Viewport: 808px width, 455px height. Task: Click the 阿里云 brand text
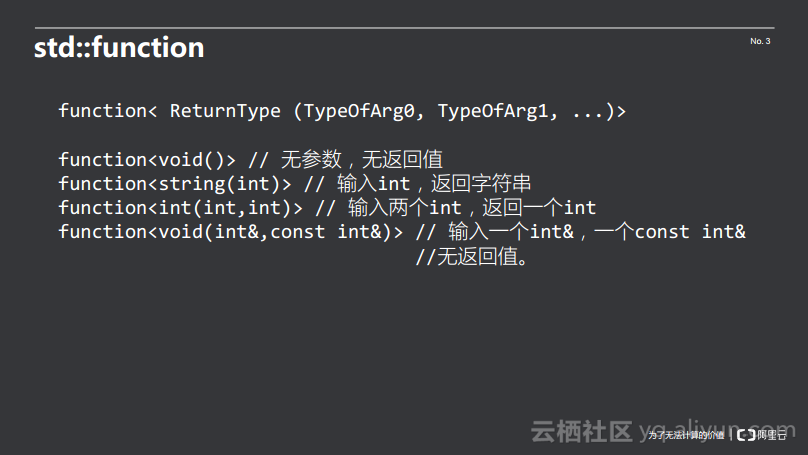(x=771, y=435)
